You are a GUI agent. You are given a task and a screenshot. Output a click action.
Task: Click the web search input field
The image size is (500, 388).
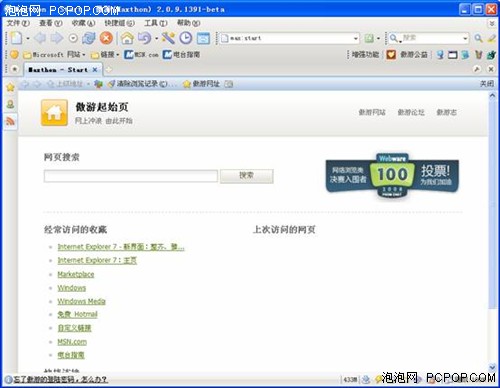point(131,176)
